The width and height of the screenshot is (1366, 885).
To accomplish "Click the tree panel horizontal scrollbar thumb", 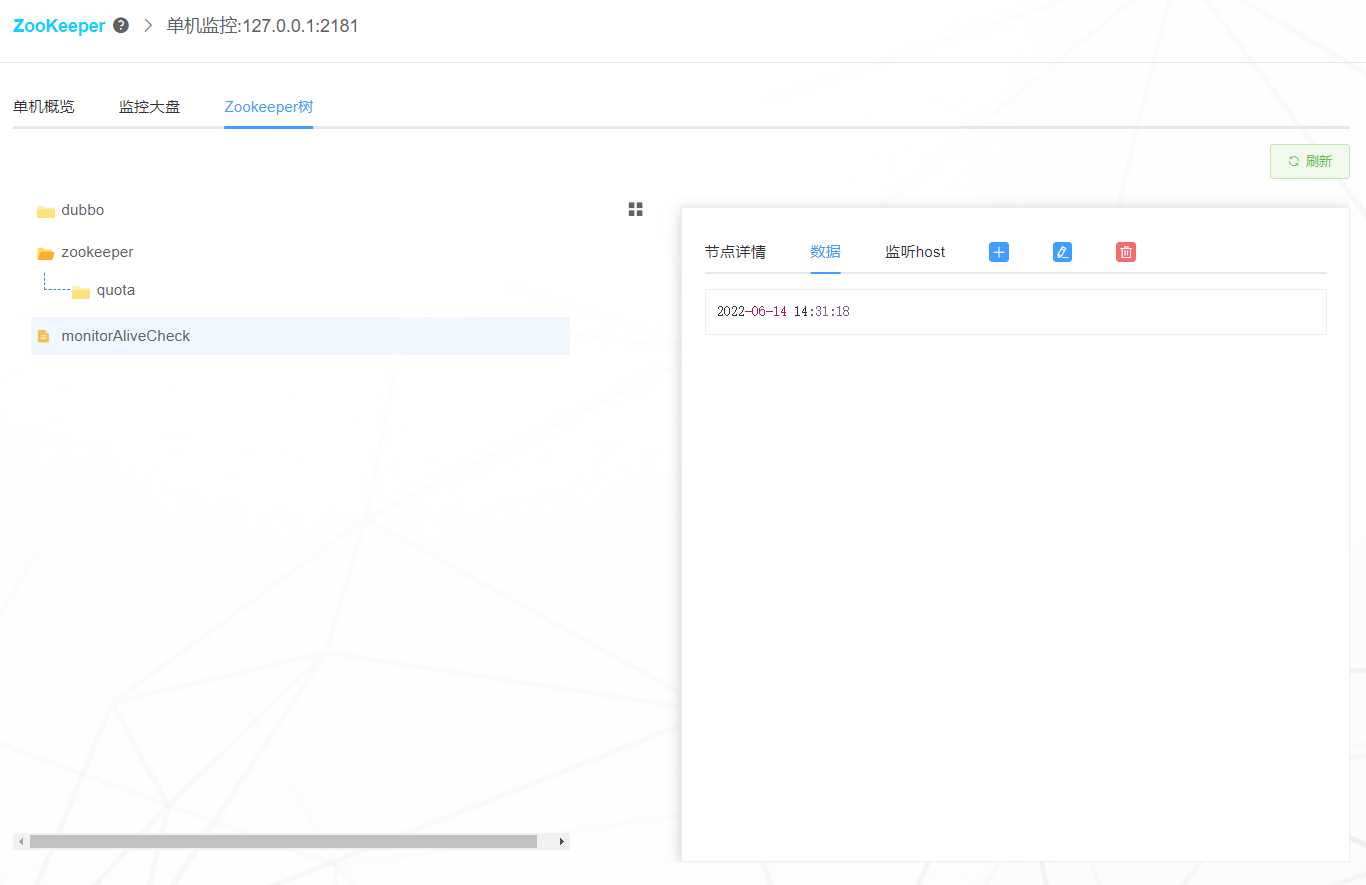I will [x=283, y=842].
